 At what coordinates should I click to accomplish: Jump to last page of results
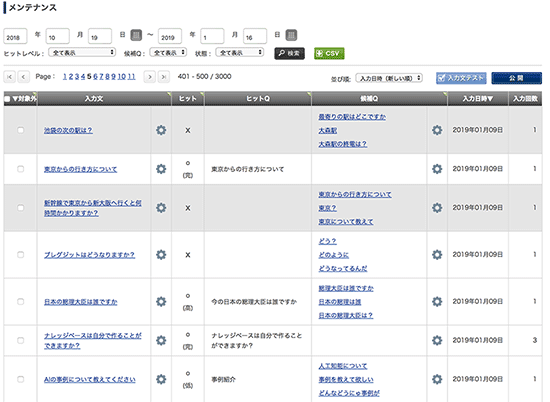pyautogui.click(x=164, y=76)
